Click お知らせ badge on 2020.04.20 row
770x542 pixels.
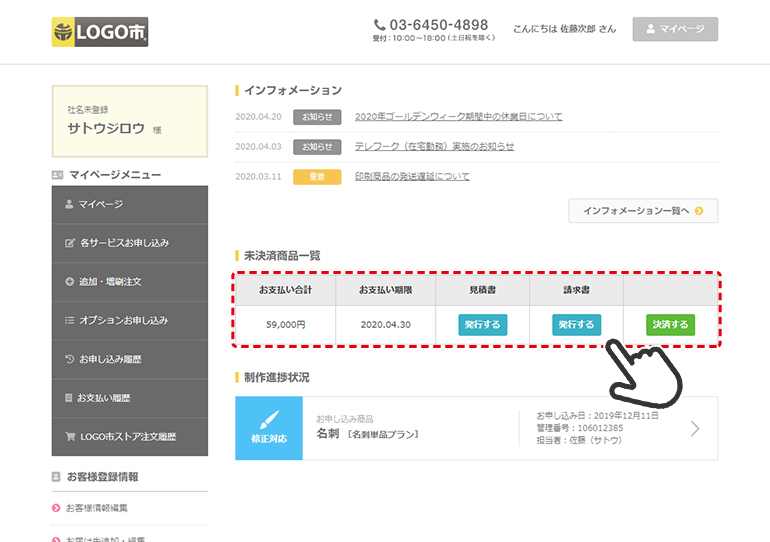coord(317,117)
